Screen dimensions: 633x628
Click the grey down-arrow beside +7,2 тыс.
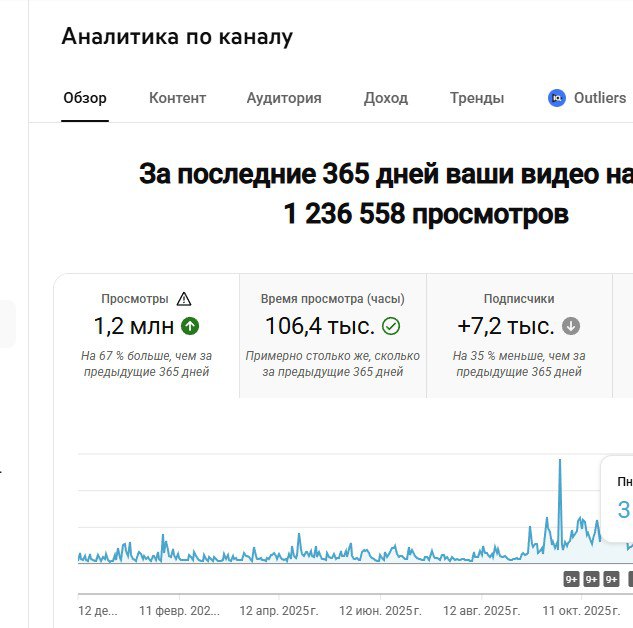point(571,326)
